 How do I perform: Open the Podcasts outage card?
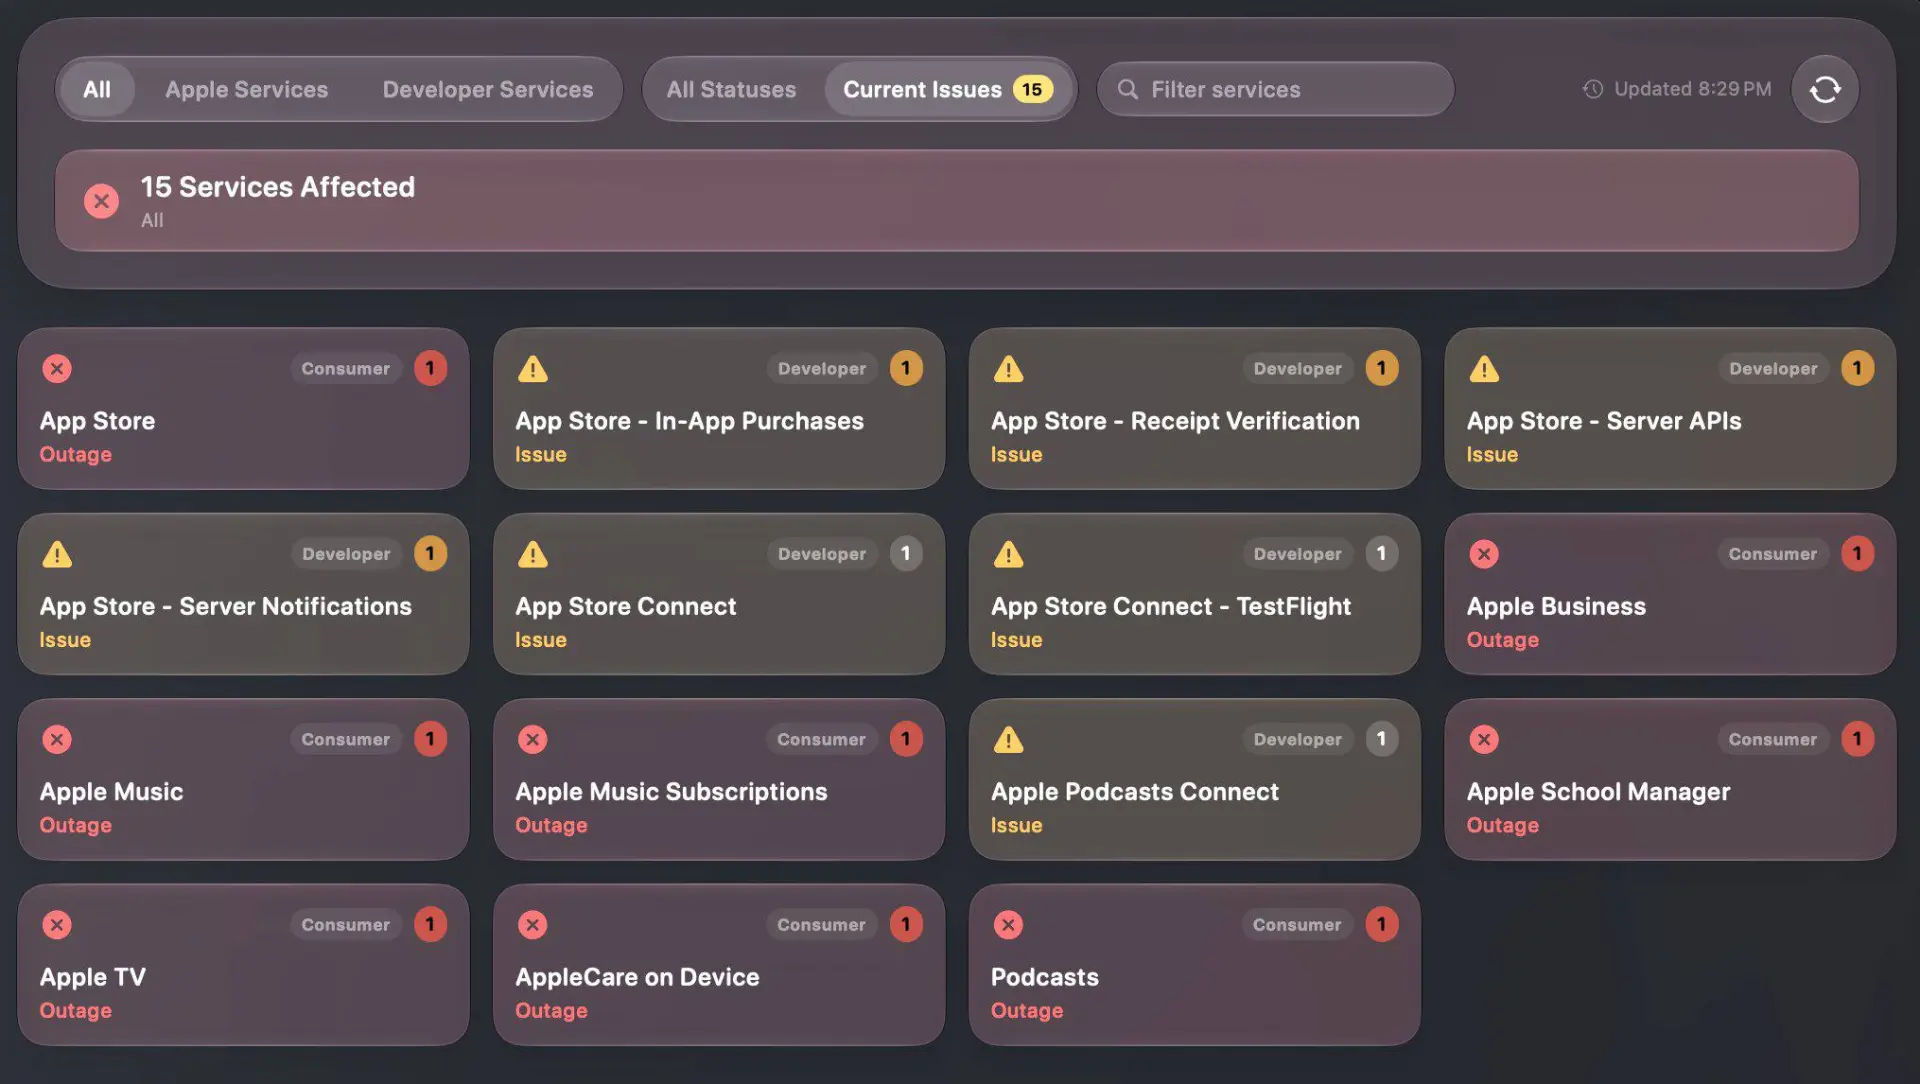(1194, 965)
